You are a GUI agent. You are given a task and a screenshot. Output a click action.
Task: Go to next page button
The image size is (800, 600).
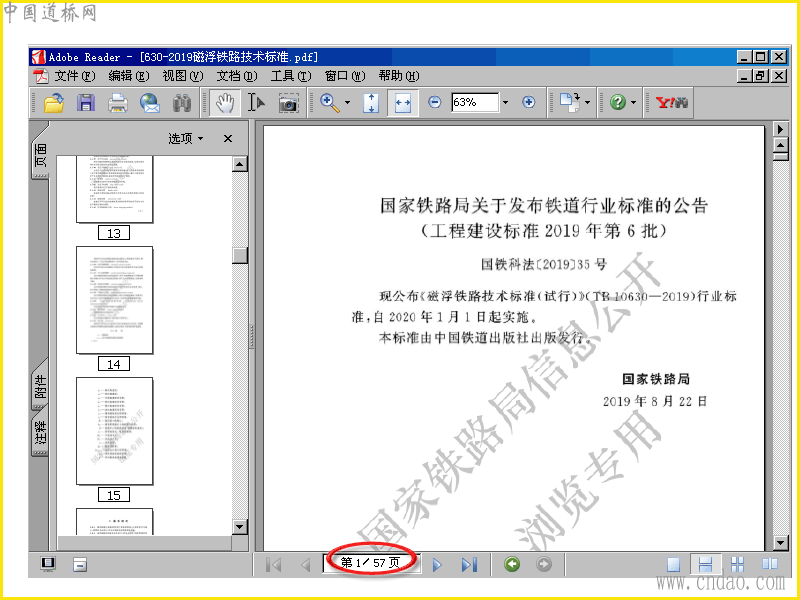tap(437, 564)
